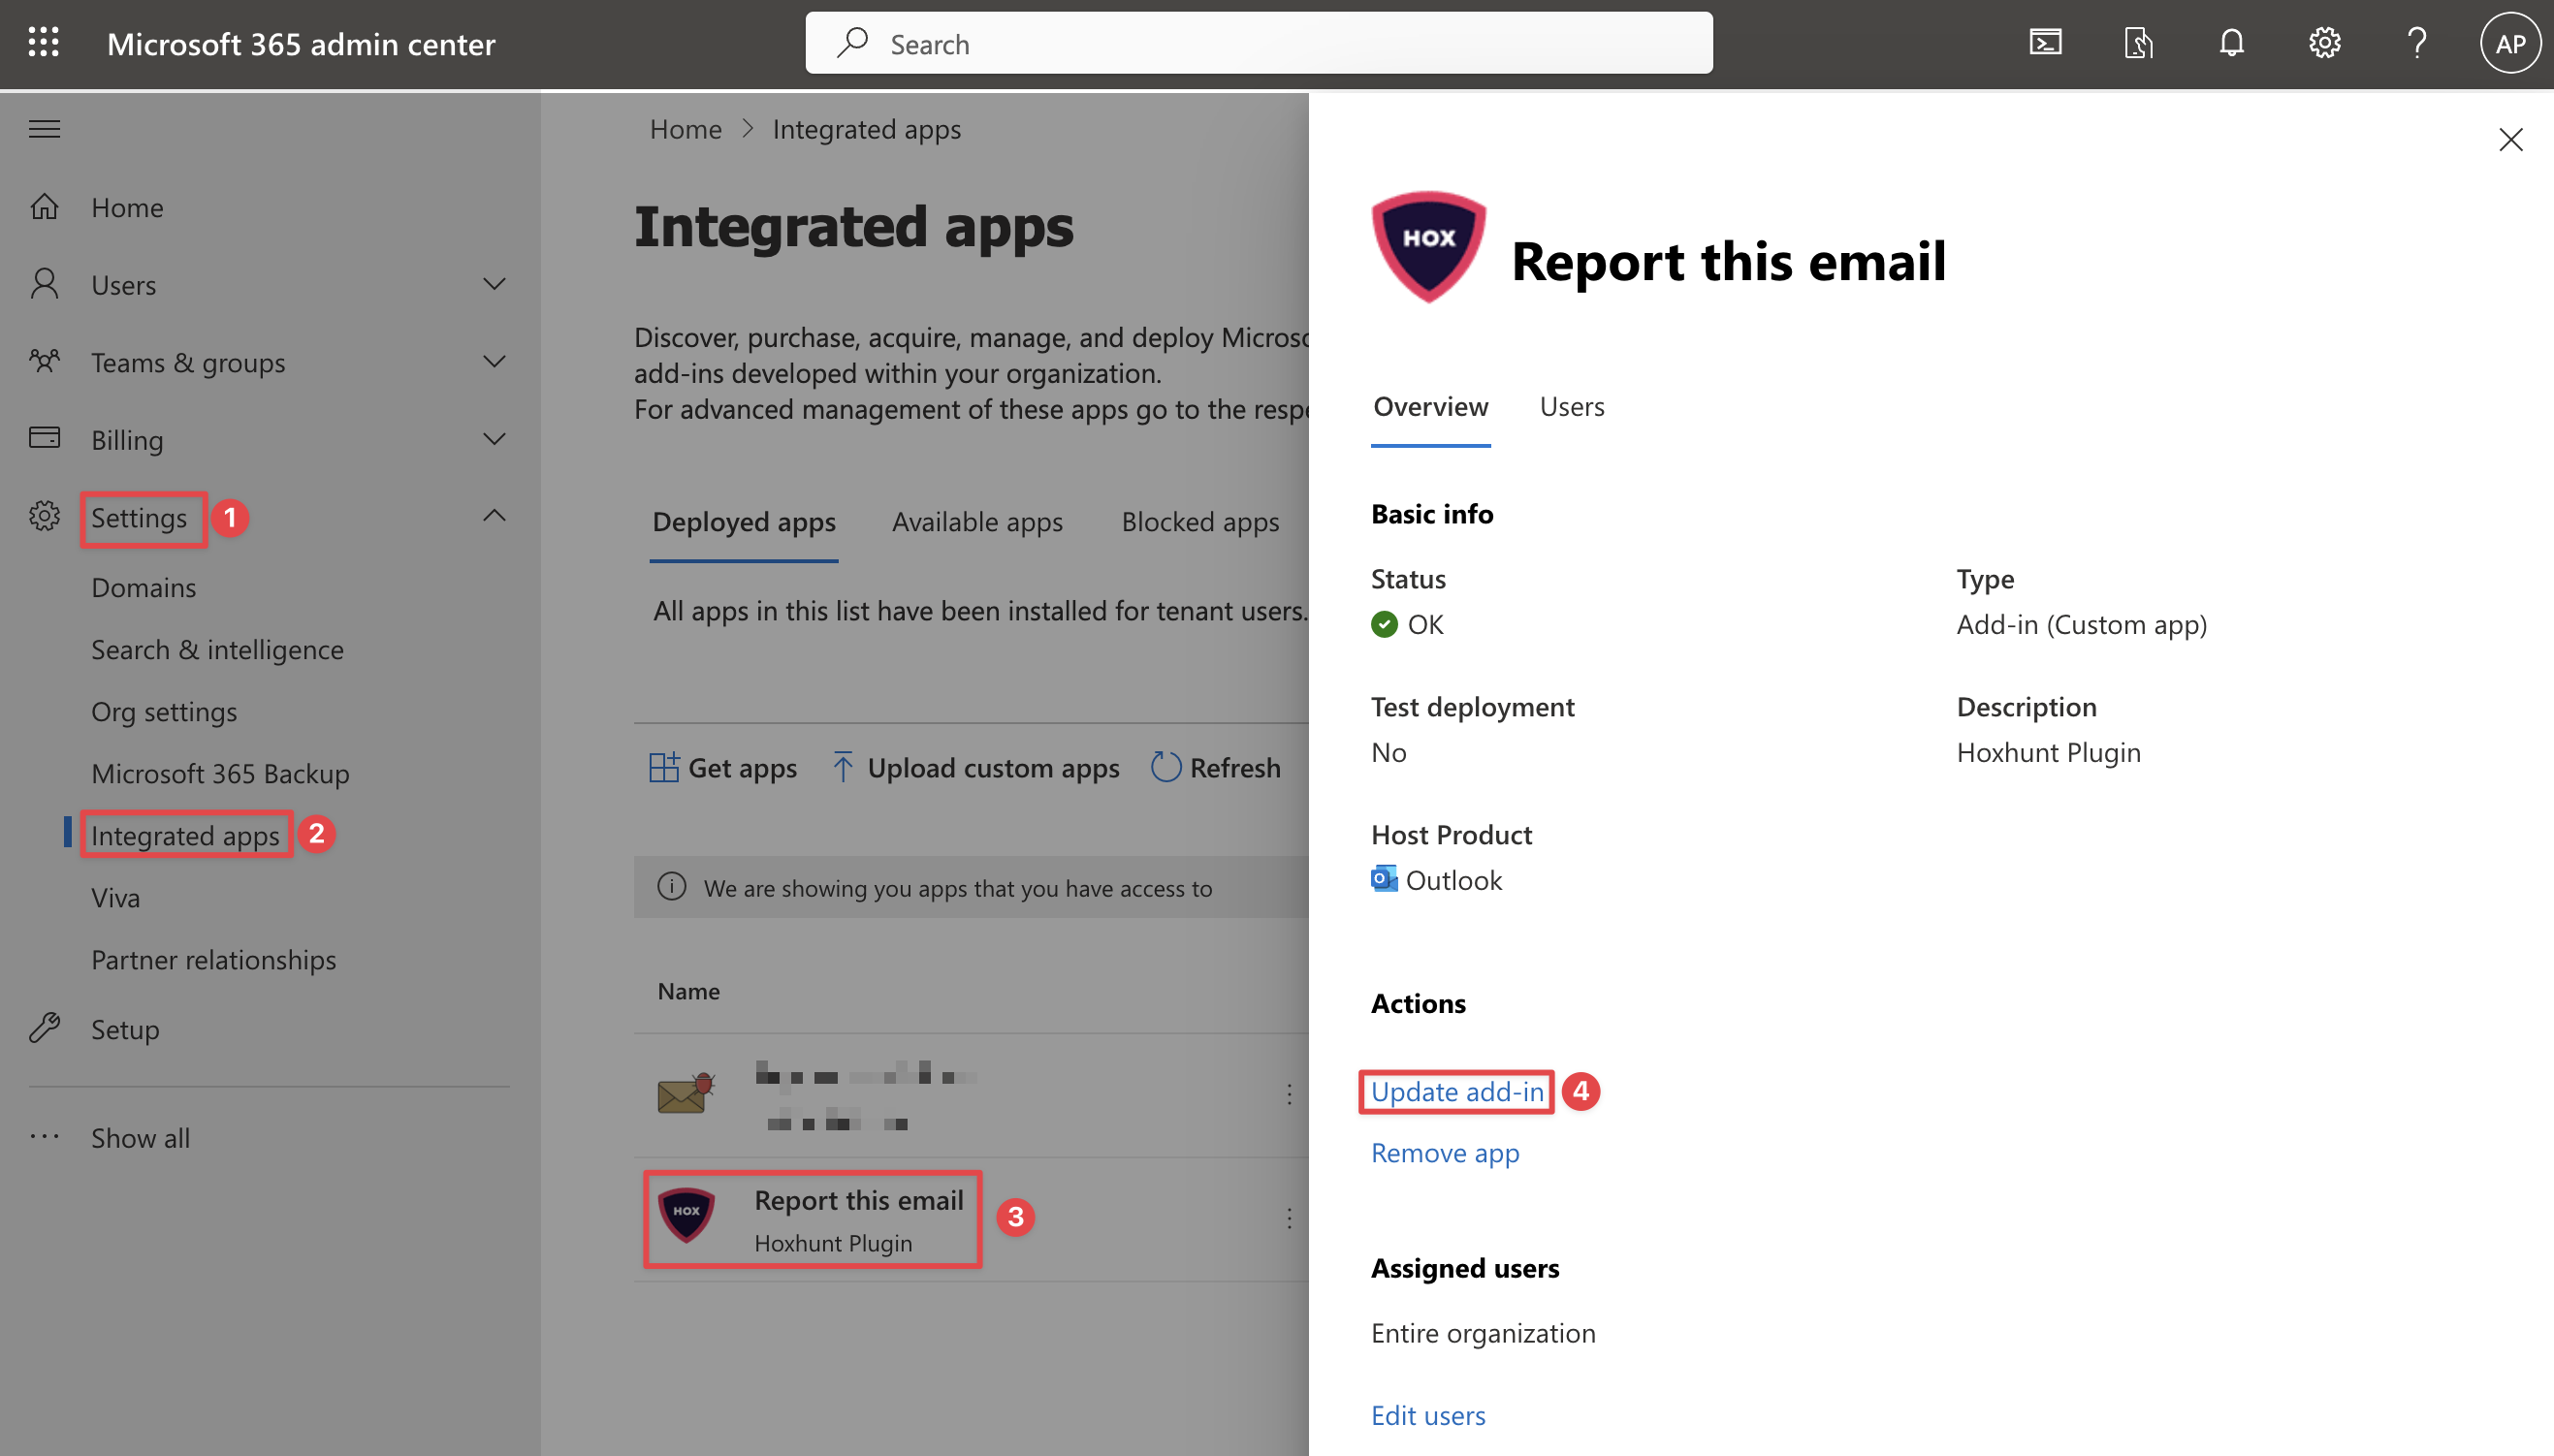Switch to the Available apps tab

(x=977, y=521)
